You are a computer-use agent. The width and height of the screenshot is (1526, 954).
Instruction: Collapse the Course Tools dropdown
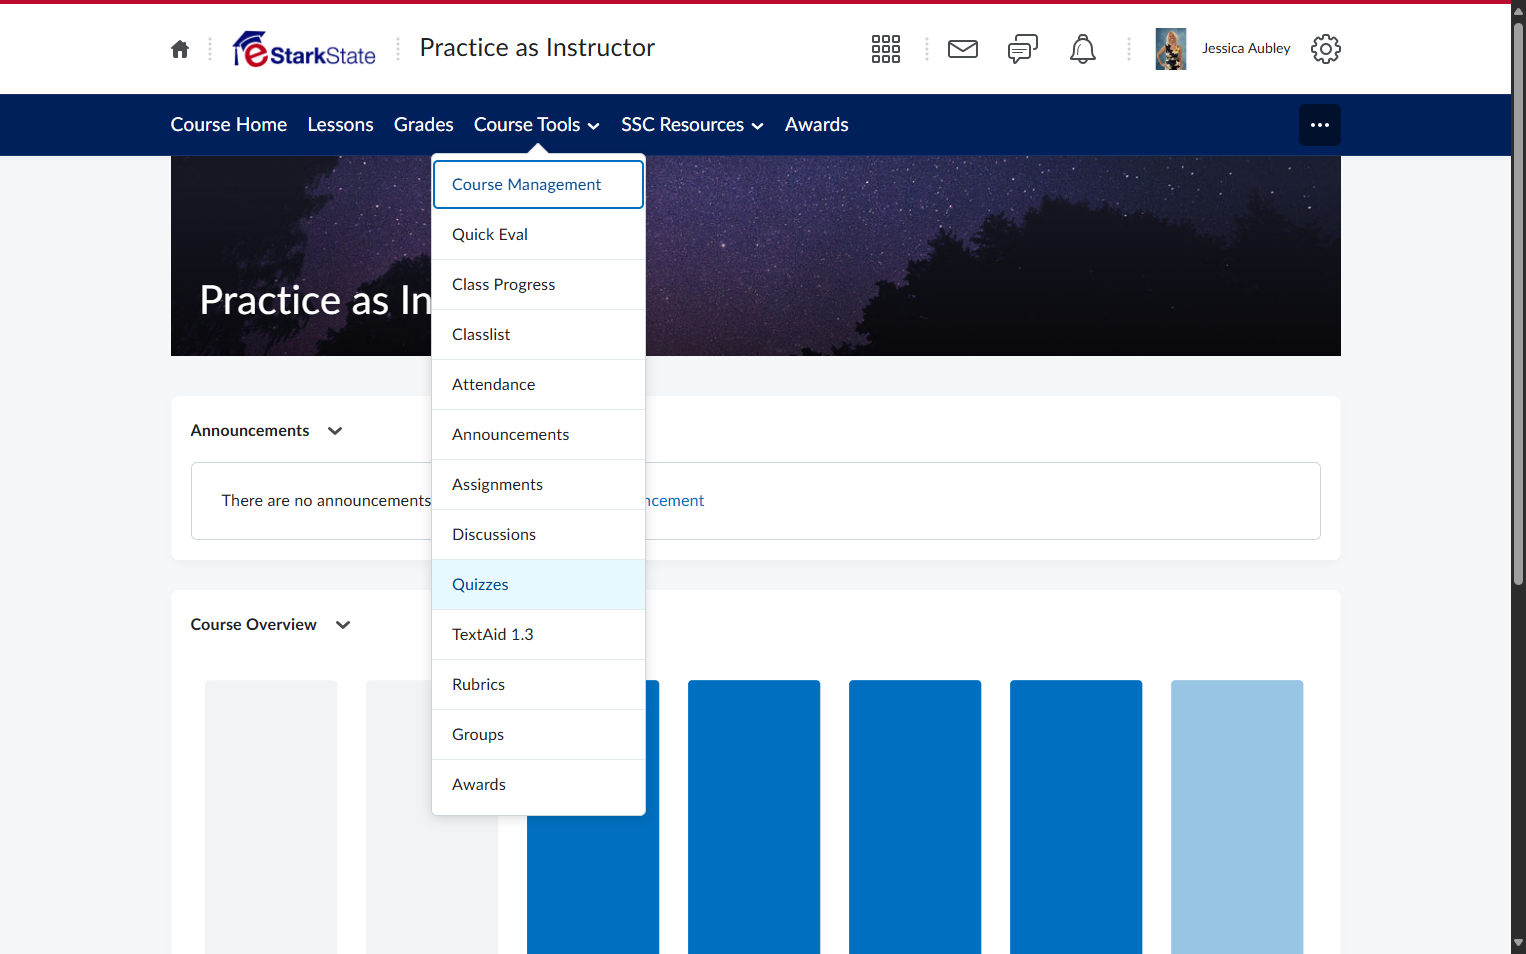tap(537, 125)
